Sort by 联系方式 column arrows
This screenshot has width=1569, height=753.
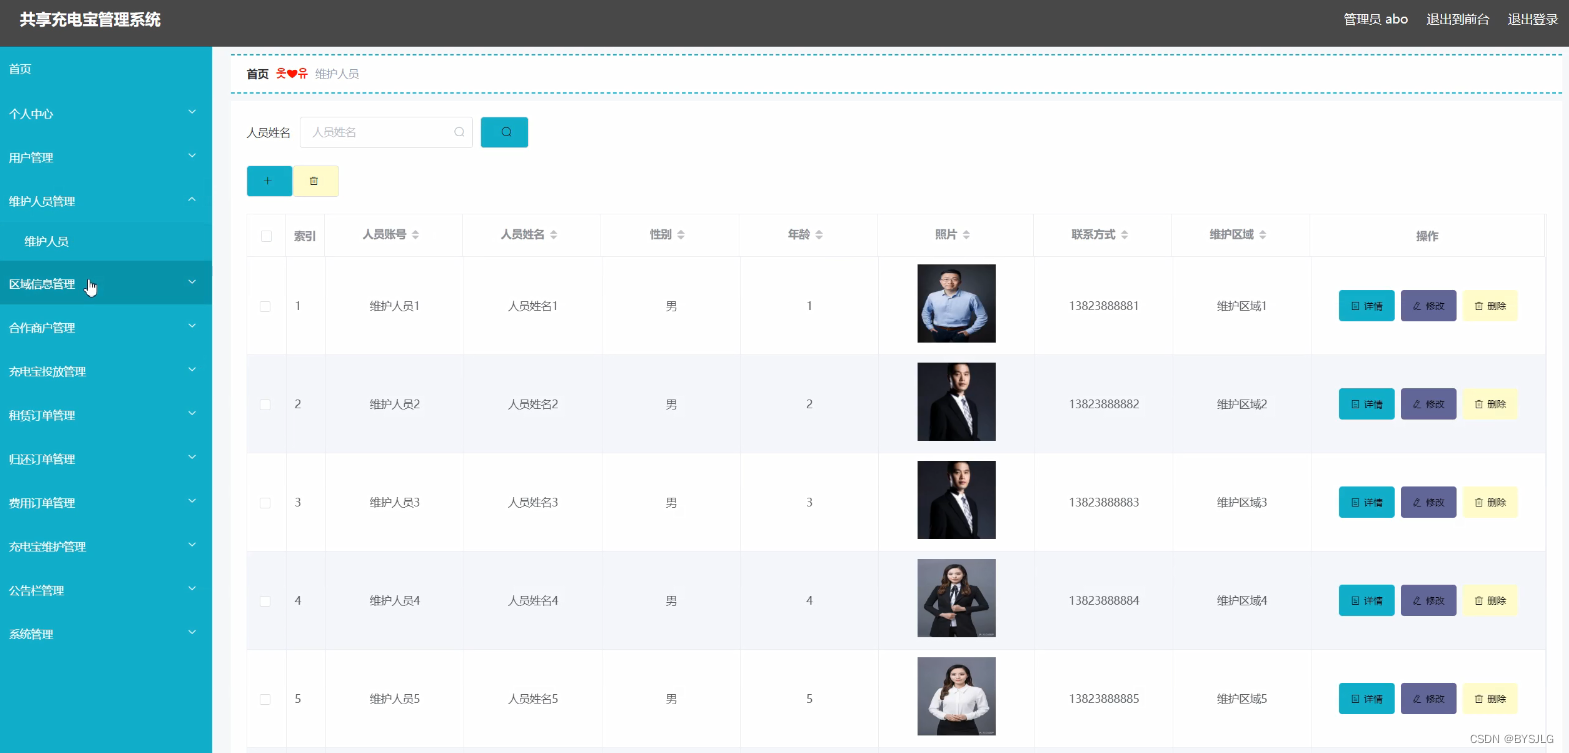pyautogui.click(x=1124, y=235)
